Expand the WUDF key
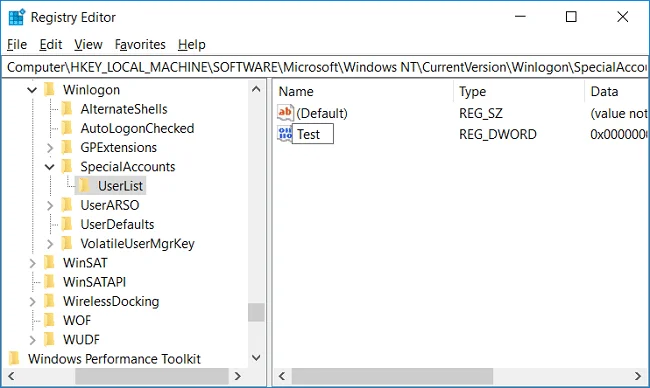Screen dimensions: 650x388 32,340
